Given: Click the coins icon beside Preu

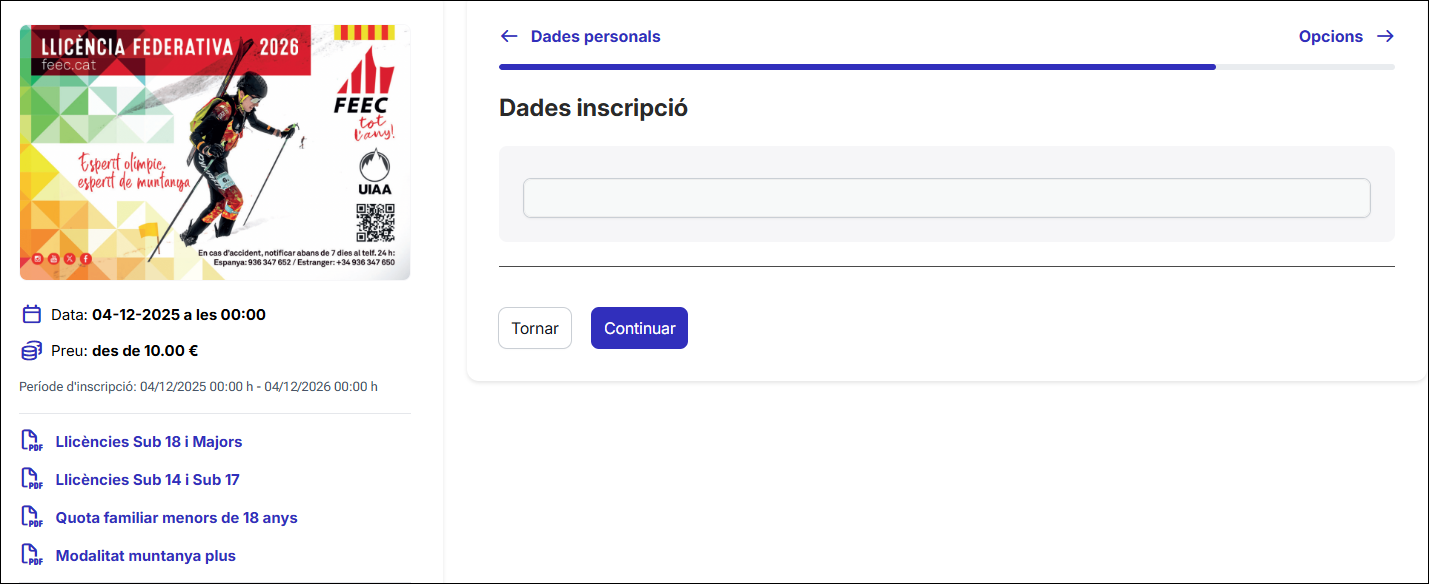Looking at the screenshot, I should tap(30, 350).
